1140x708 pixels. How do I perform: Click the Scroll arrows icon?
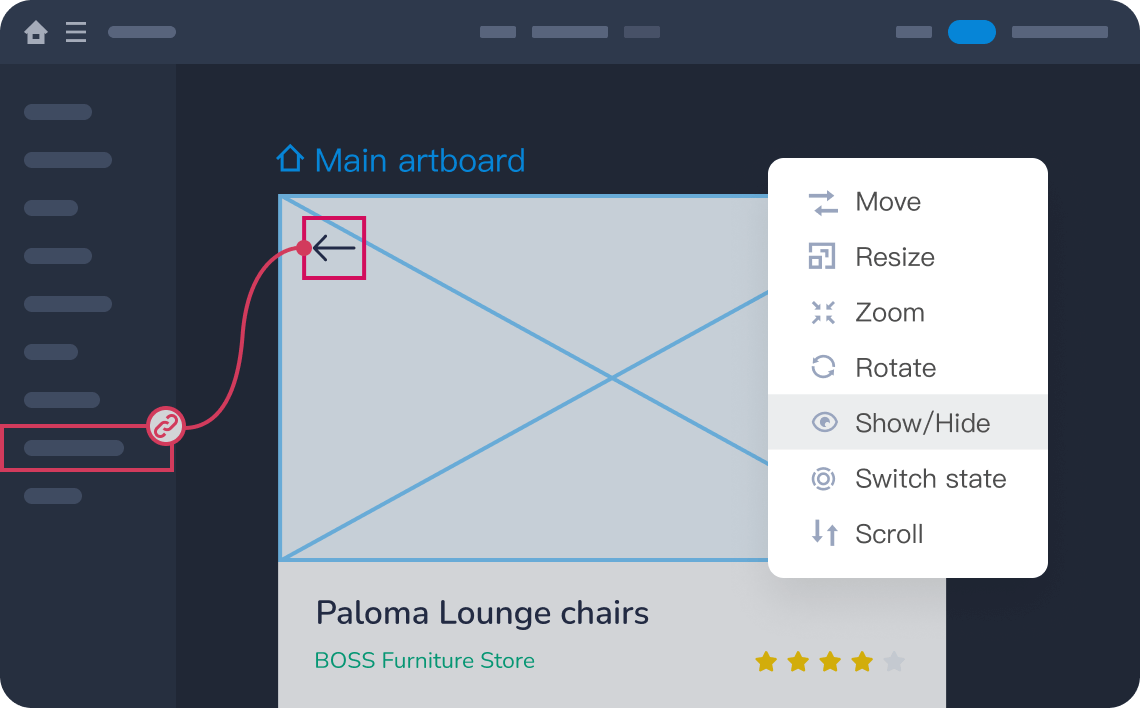(823, 533)
